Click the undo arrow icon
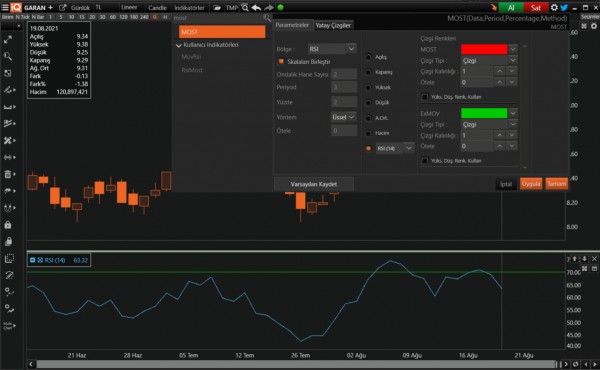 [256, 7]
